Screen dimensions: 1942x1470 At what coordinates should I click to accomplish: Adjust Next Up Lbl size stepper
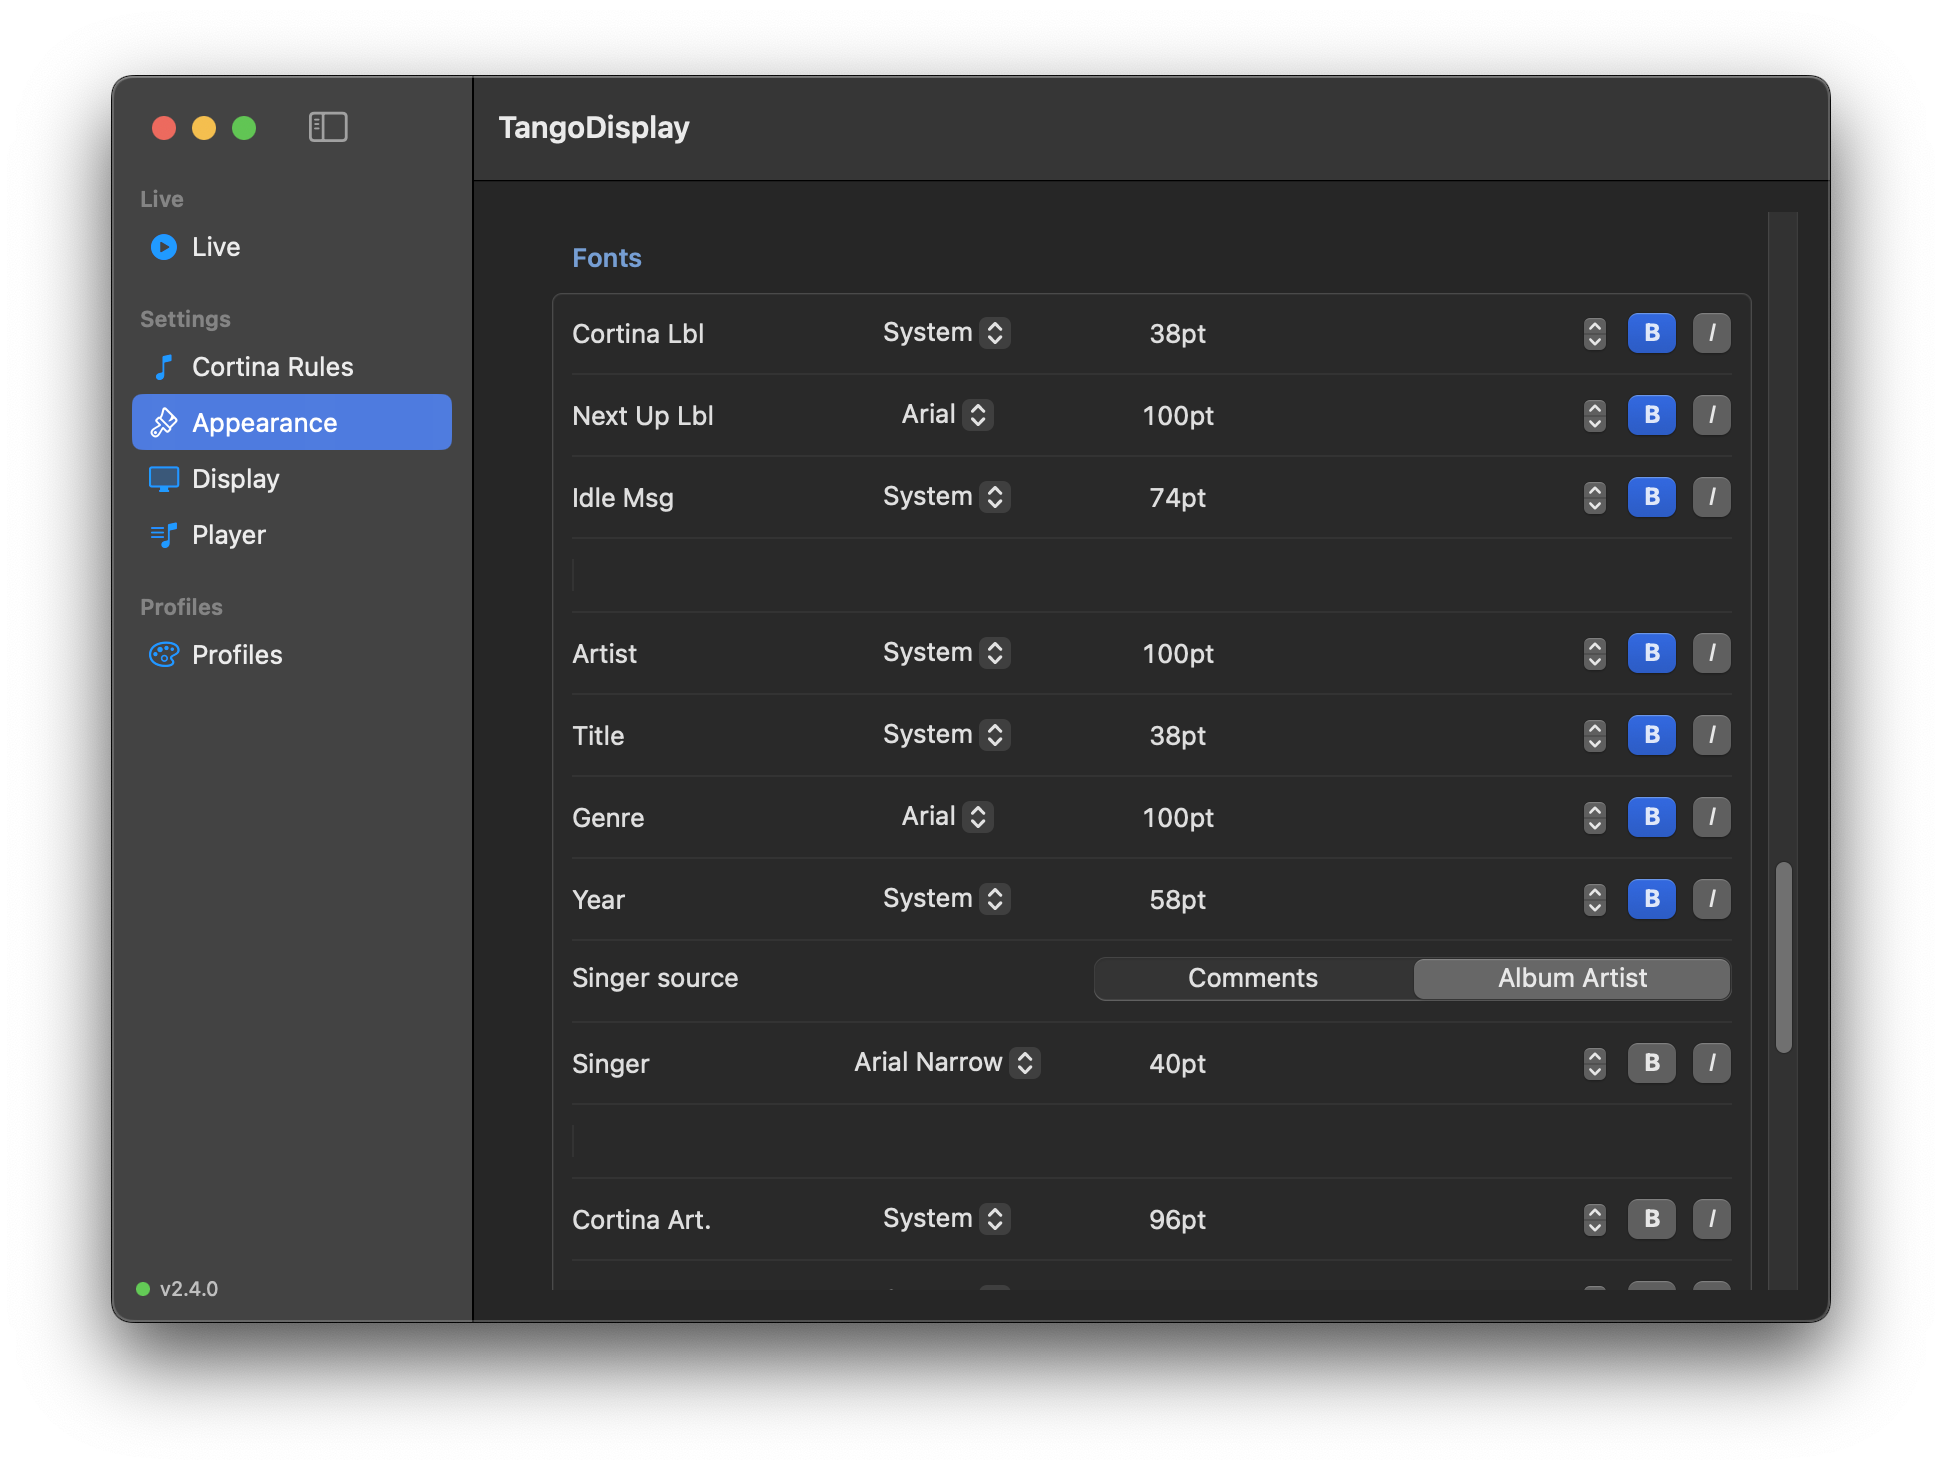pyautogui.click(x=1595, y=415)
